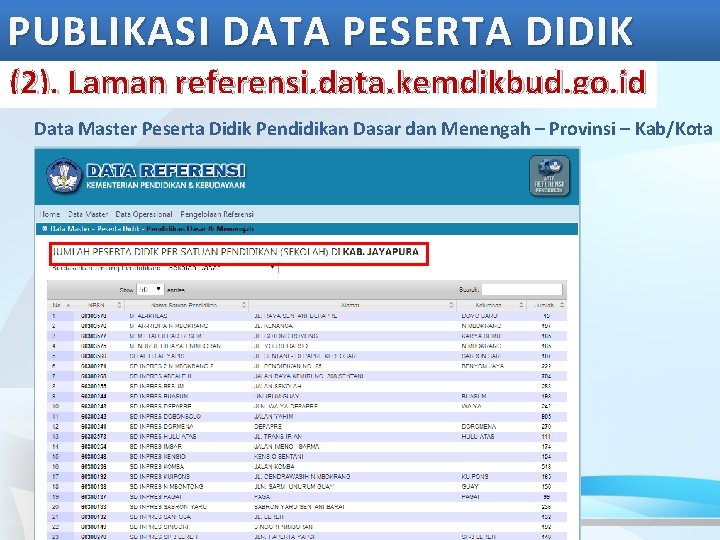Click the sort arrows on the No column
This screenshot has width=720, height=540.
68,305
